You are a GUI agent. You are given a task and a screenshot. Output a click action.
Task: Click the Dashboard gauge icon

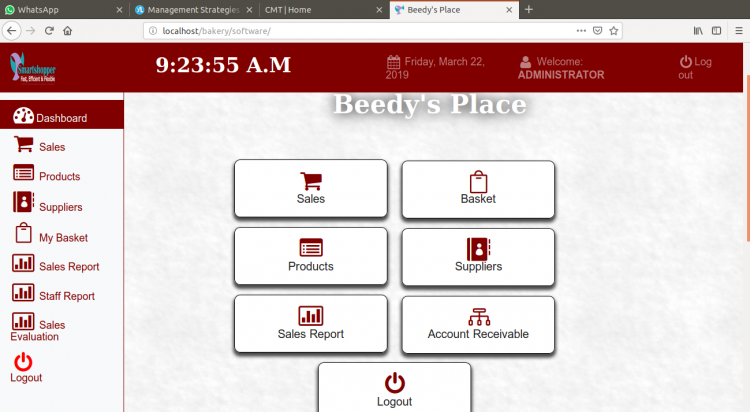(23, 116)
